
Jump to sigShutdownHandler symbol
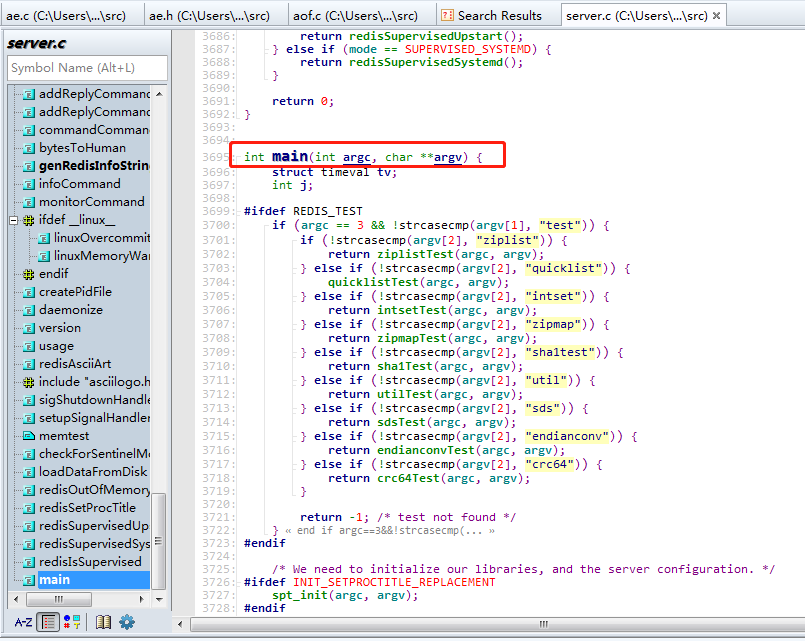click(x=94, y=400)
